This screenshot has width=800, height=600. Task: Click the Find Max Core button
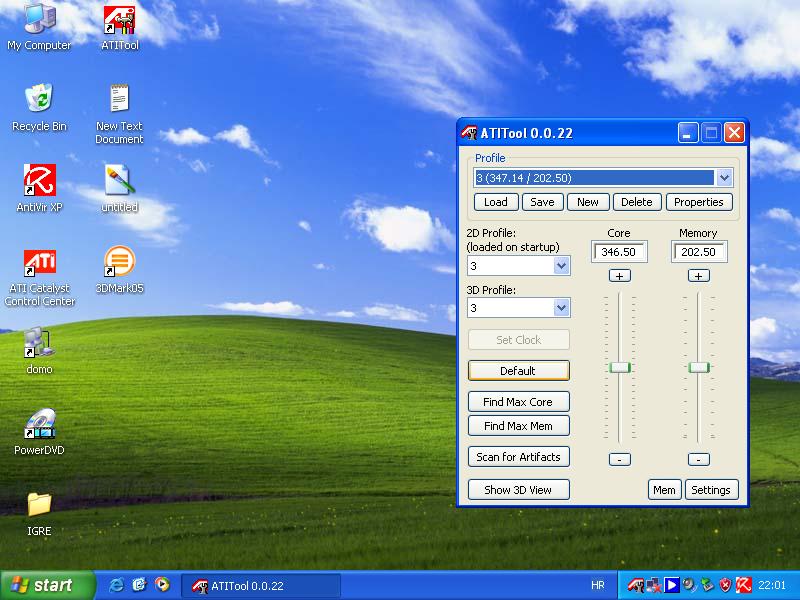[x=518, y=402]
